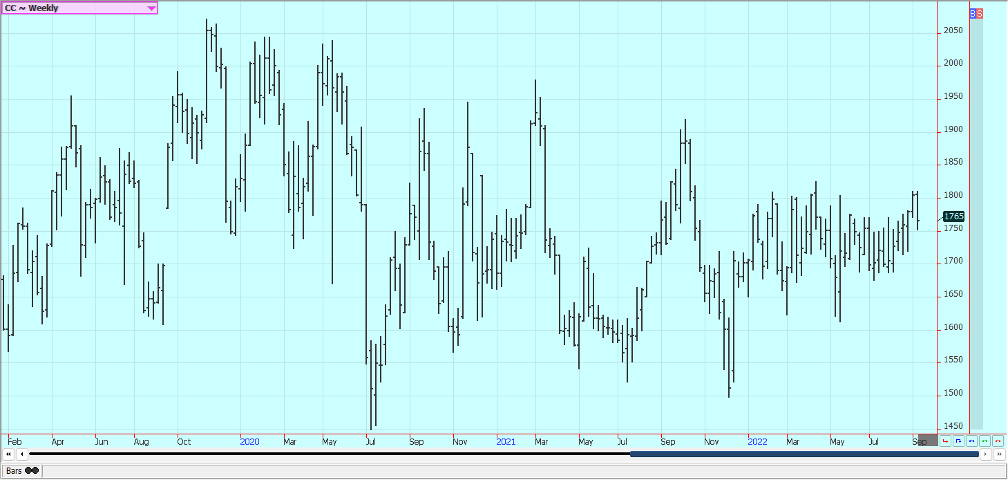
Task: Click the Feb label on time axis
Action: pyautogui.click(x=15, y=442)
